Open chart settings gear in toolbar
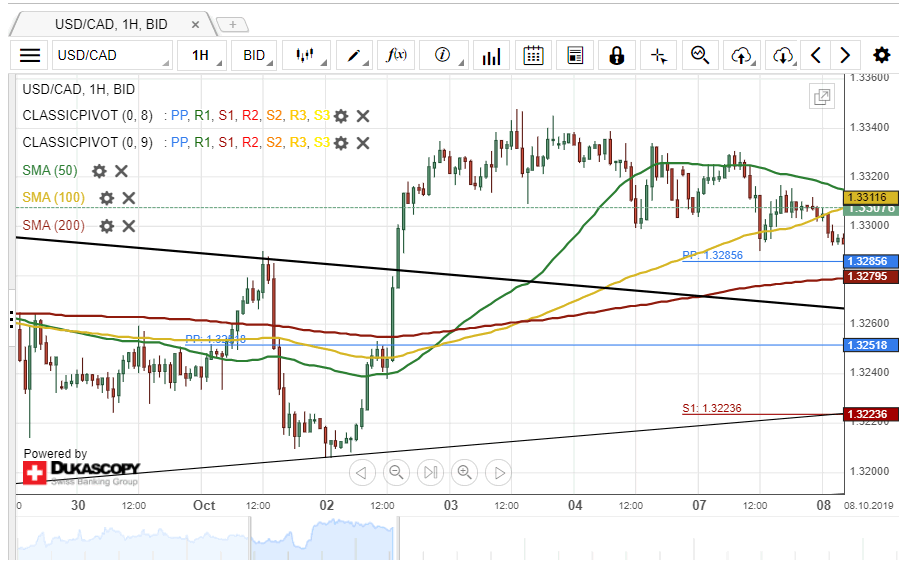The height and width of the screenshot is (565, 901). pos(881,56)
